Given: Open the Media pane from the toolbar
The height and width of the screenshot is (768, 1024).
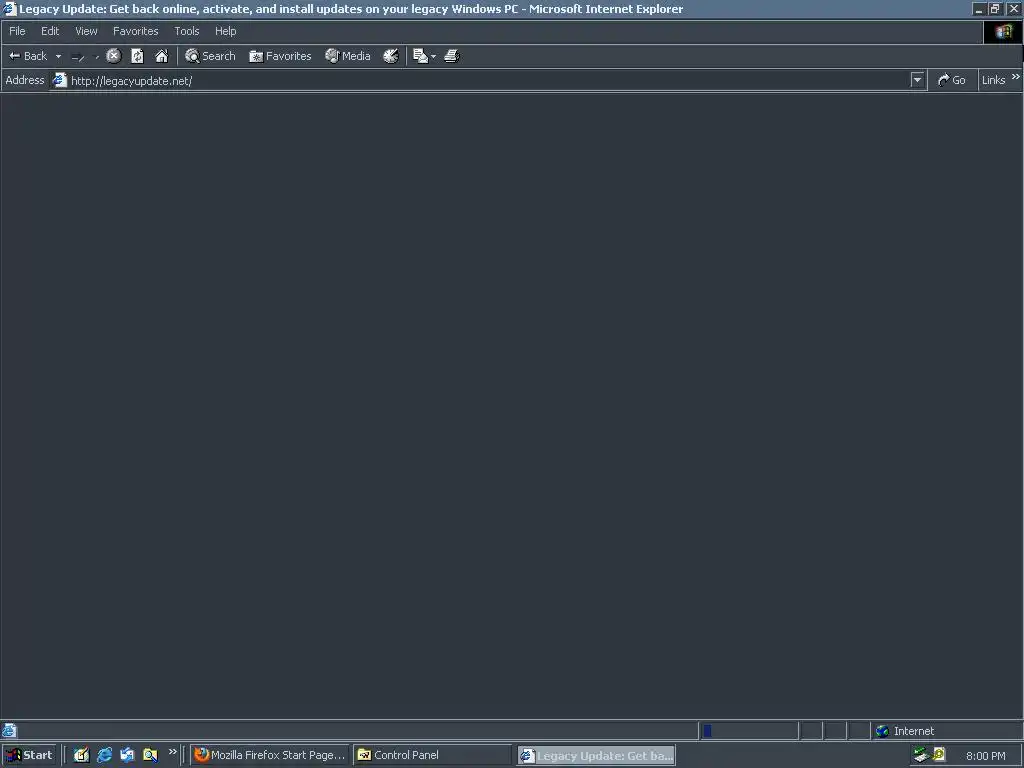Looking at the screenshot, I should coord(348,56).
